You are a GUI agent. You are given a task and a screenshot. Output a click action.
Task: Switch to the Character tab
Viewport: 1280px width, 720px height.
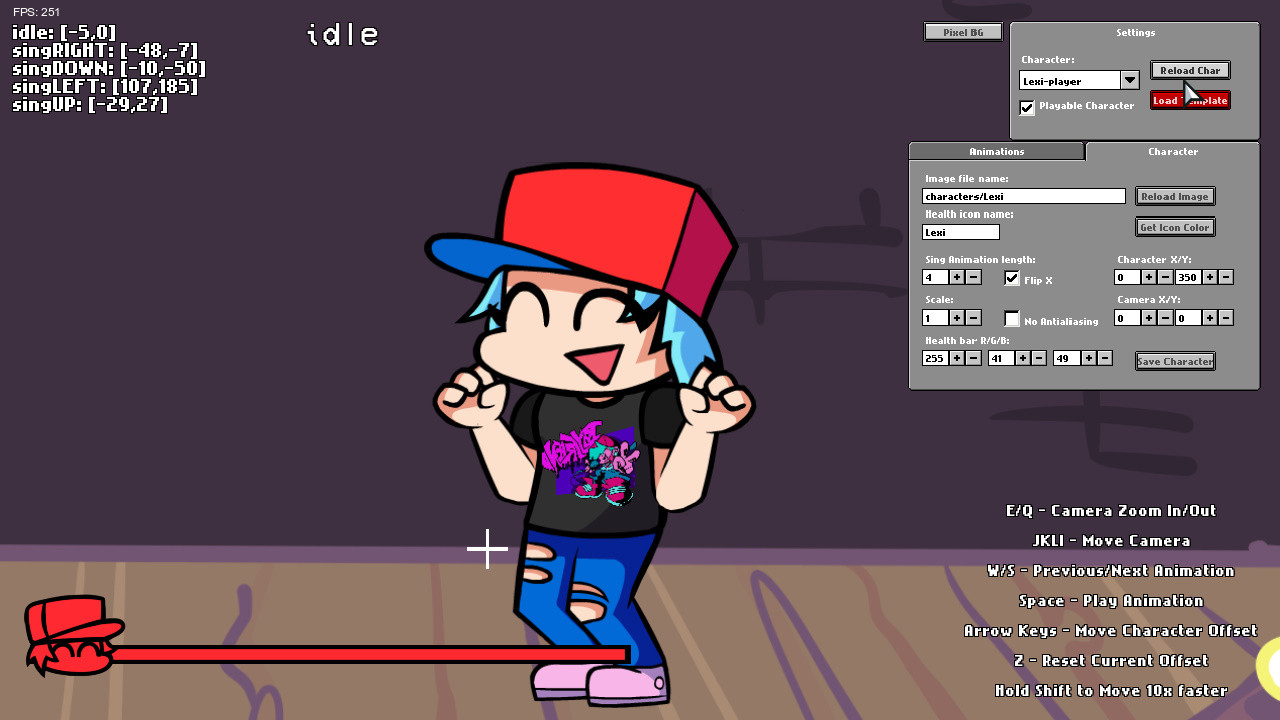[x=1172, y=151]
